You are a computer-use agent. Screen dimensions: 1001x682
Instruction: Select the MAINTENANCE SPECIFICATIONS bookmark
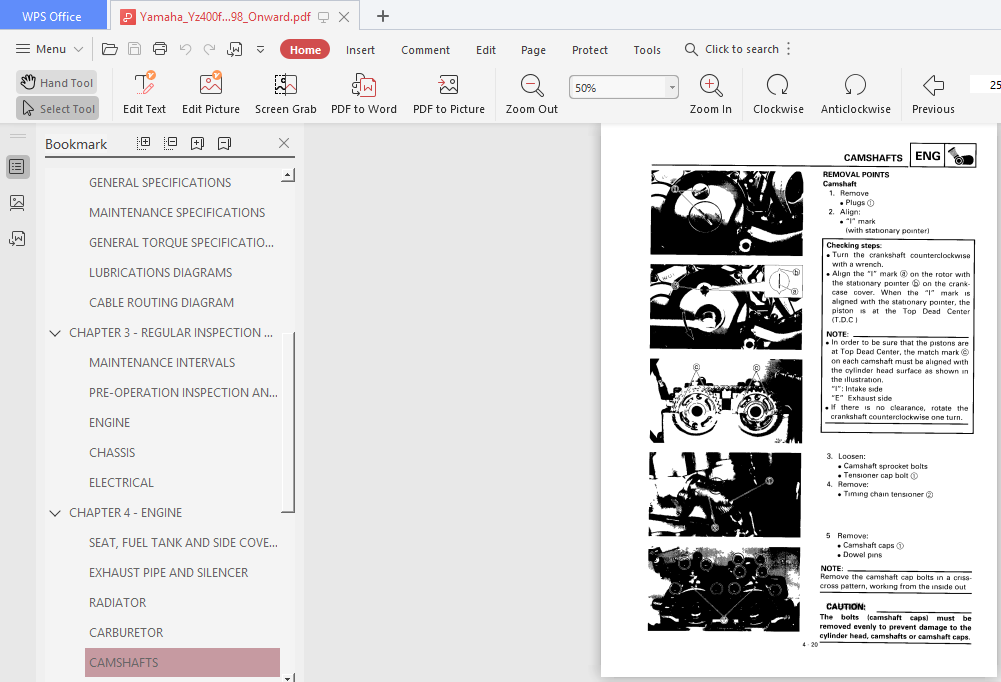[x=177, y=213]
